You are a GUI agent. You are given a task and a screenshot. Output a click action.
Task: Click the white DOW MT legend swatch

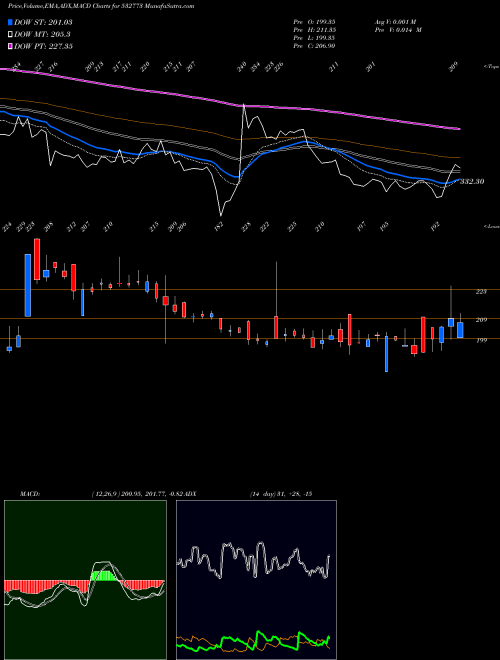coord(10,35)
